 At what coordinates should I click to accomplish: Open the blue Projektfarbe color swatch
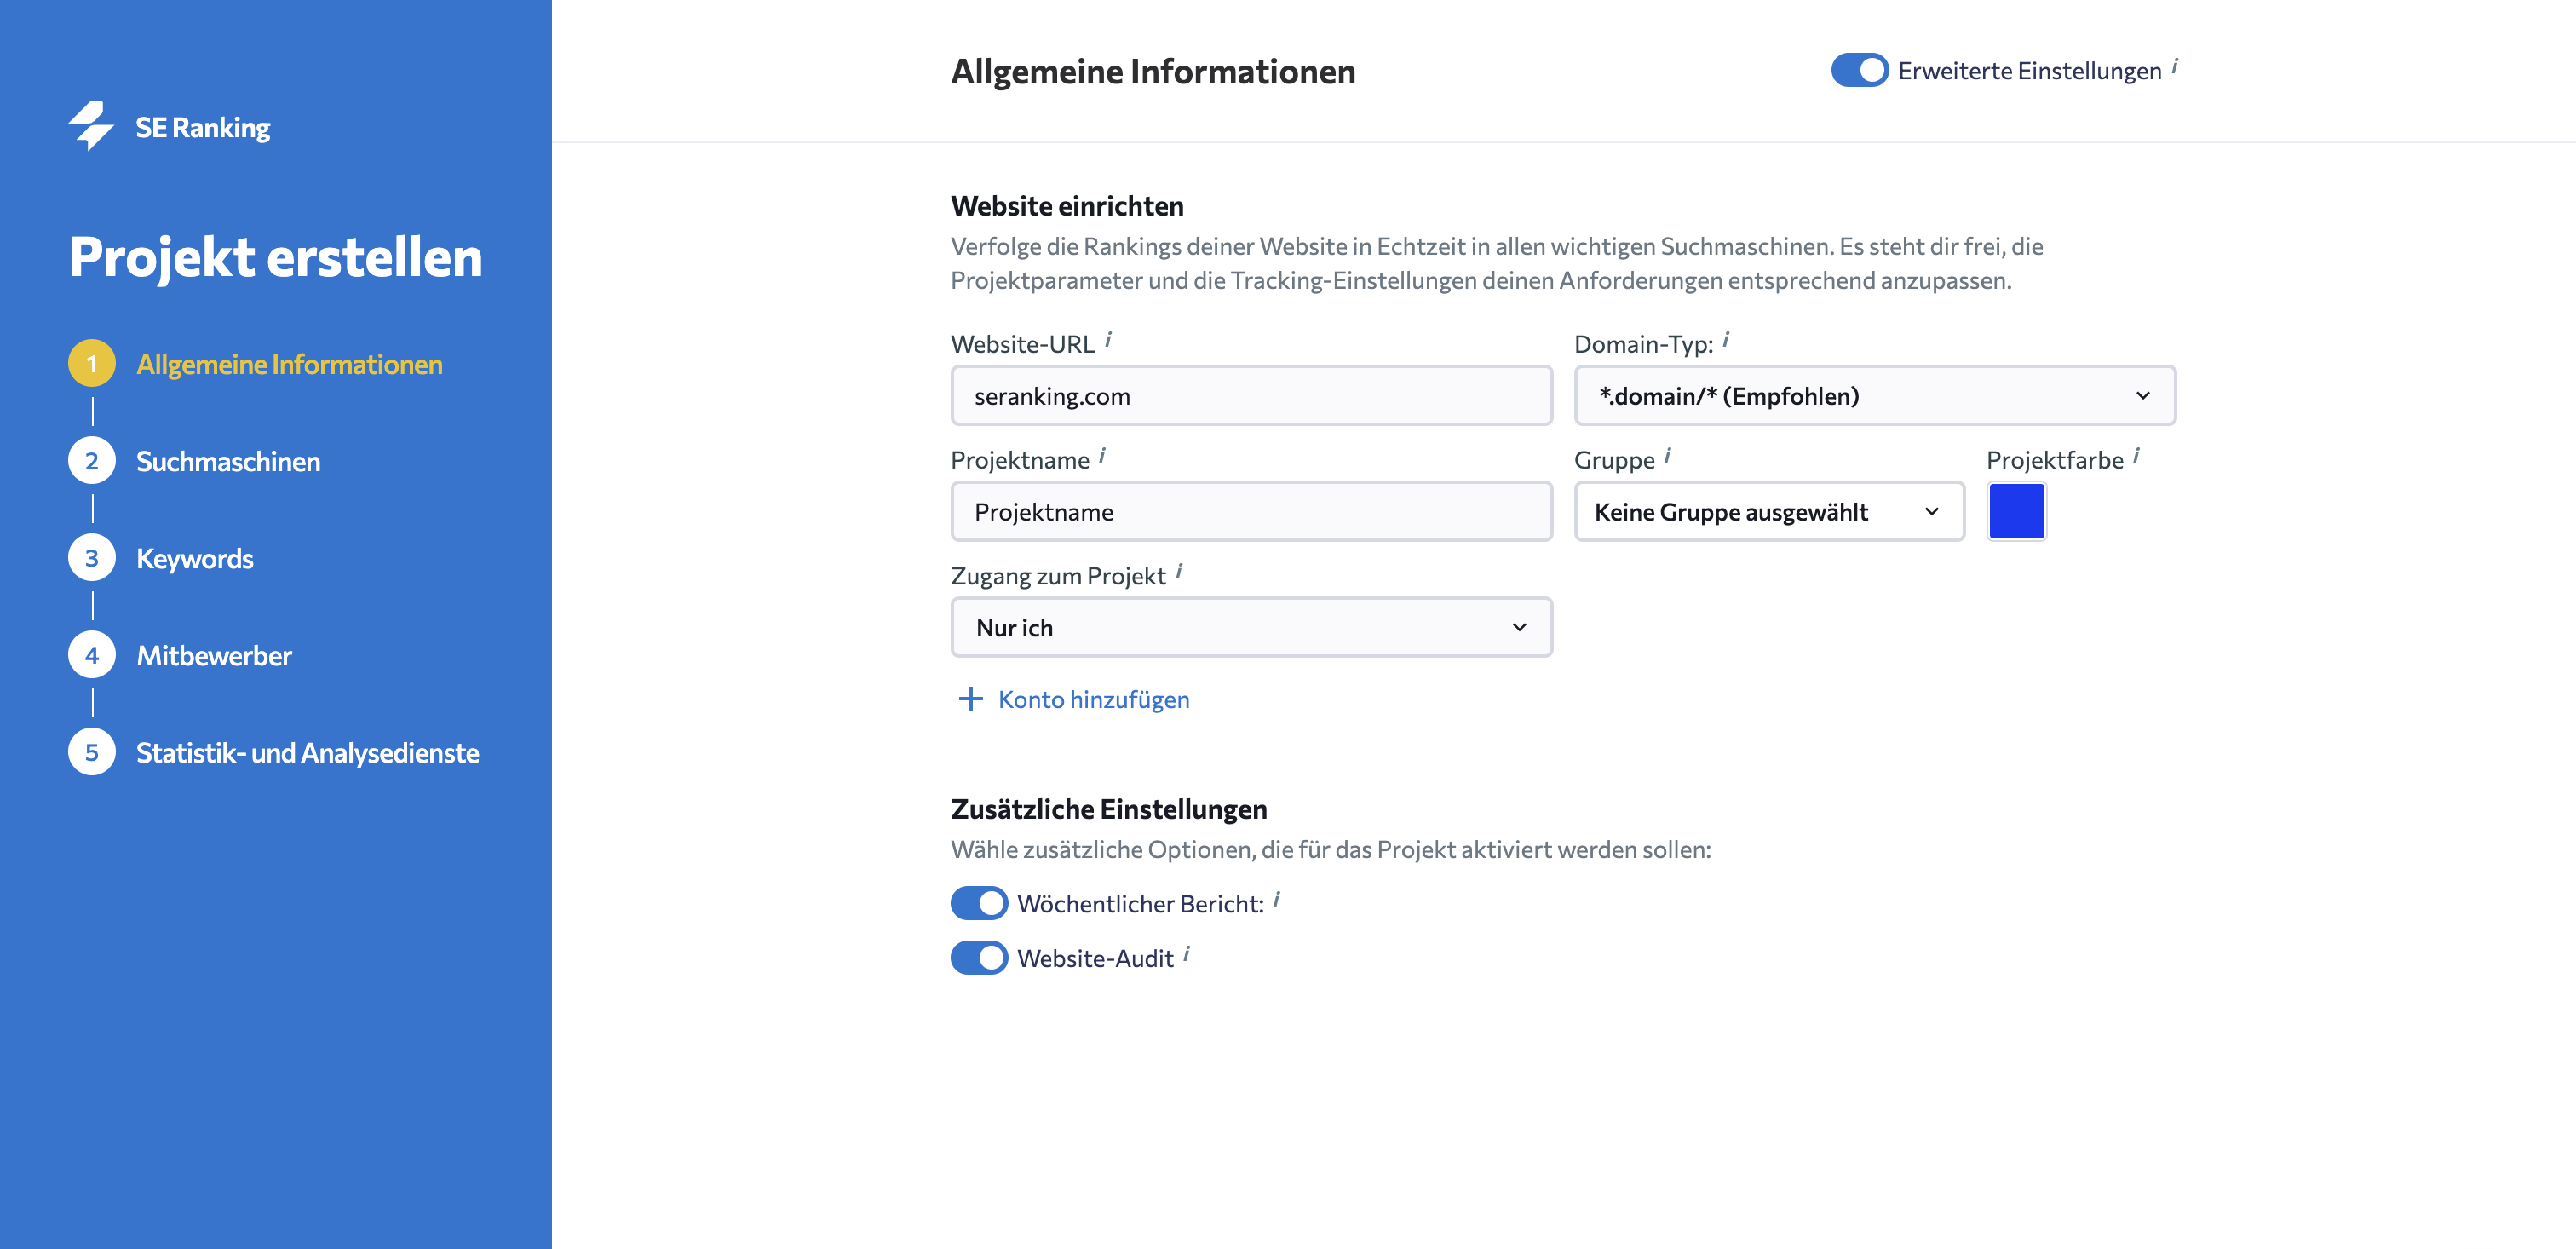[2016, 512]
